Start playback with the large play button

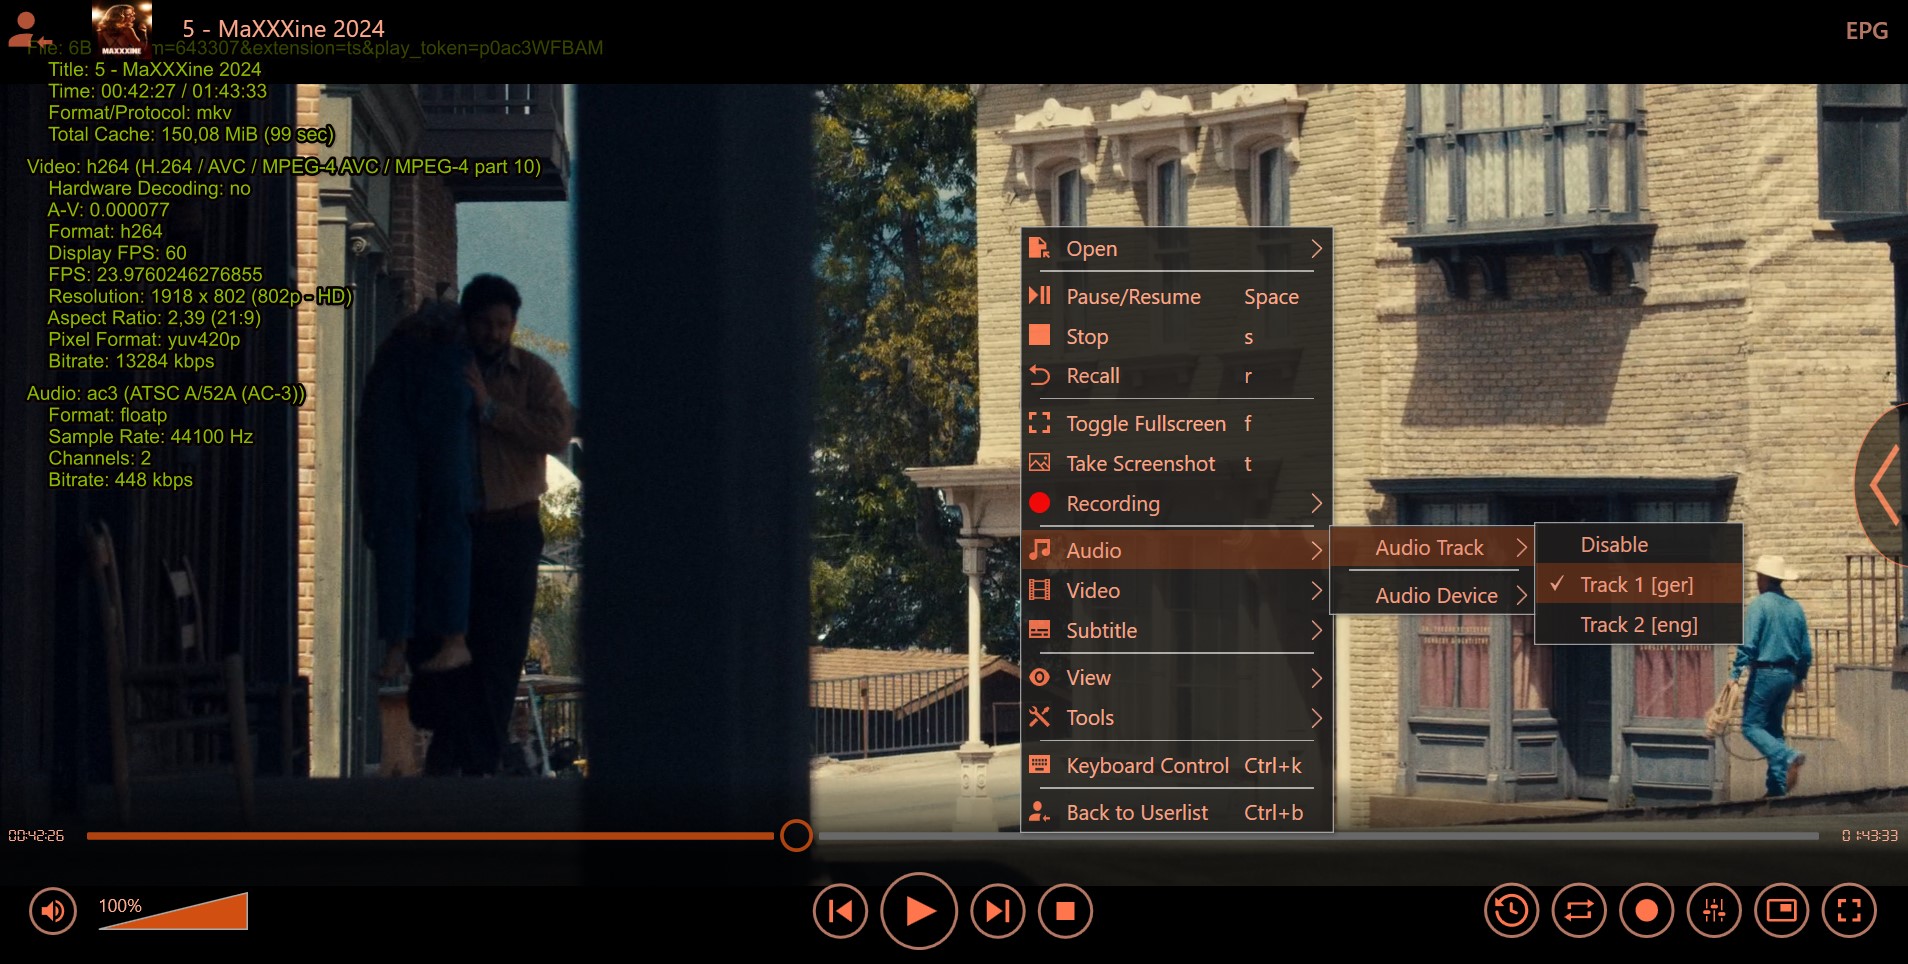click(919, 911)
